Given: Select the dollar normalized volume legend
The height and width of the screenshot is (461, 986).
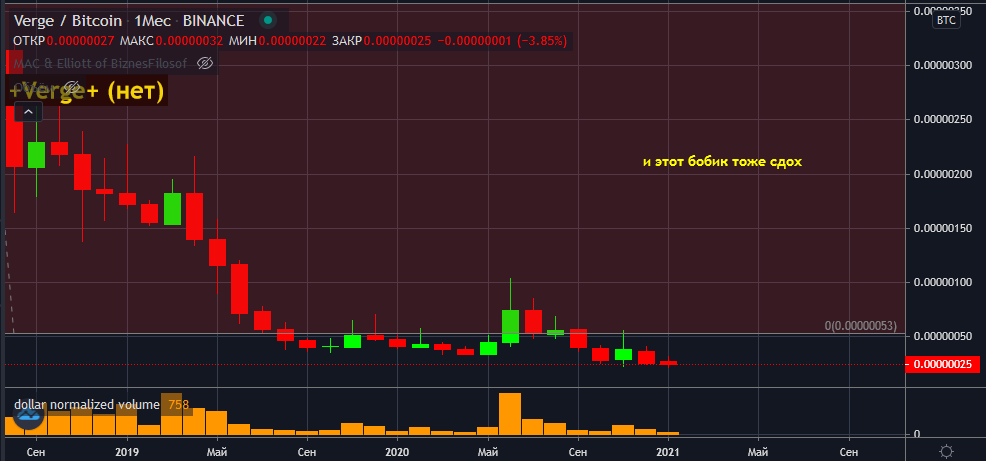Looking at the screenshot, I should (x=87, y=404).
